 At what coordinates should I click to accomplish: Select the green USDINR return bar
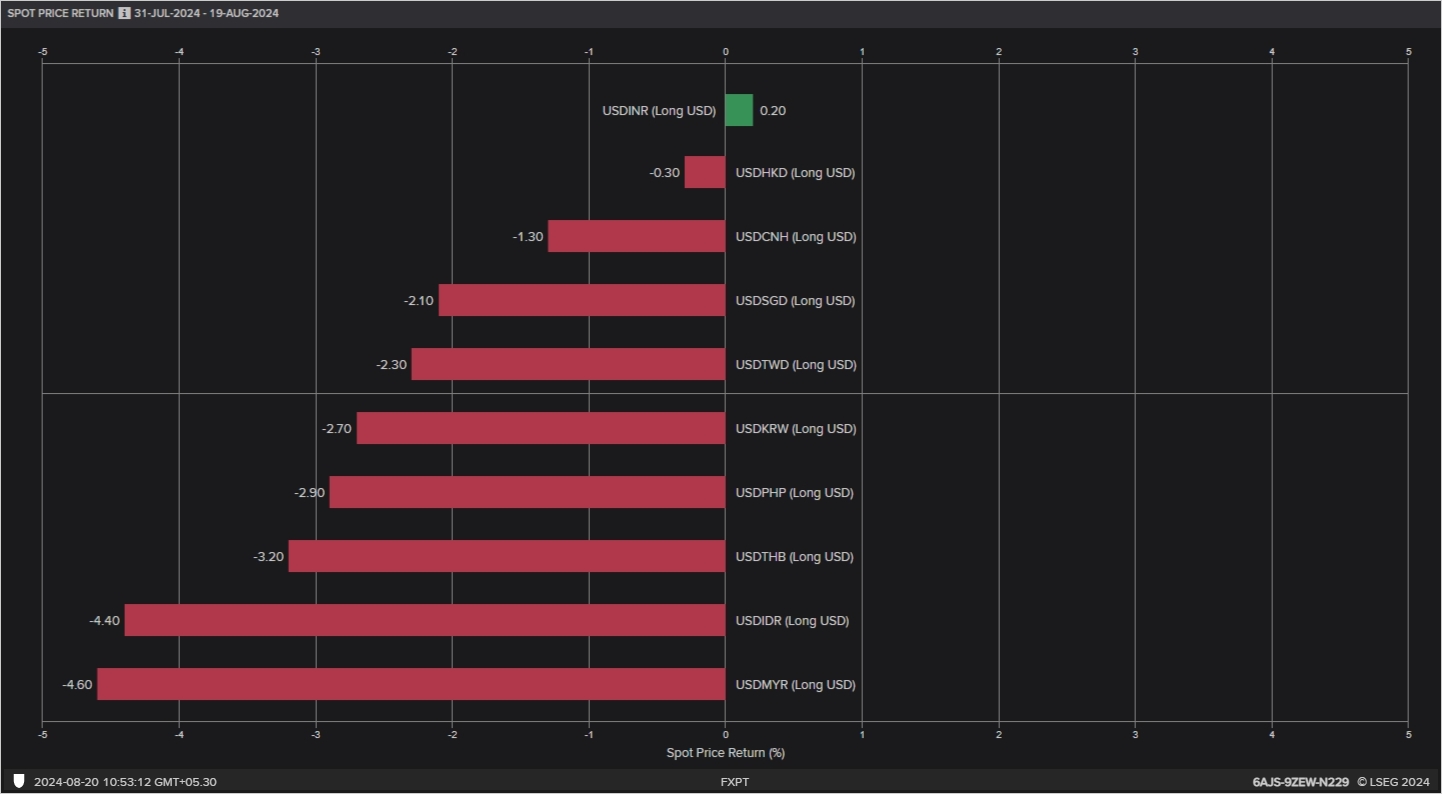[x=738, y=110]
